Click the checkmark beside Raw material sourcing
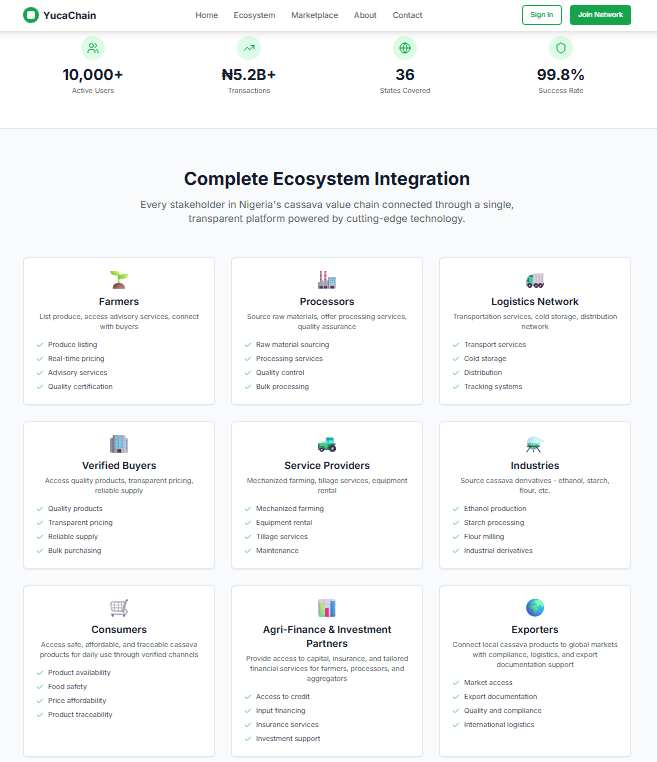 (248, 345)
